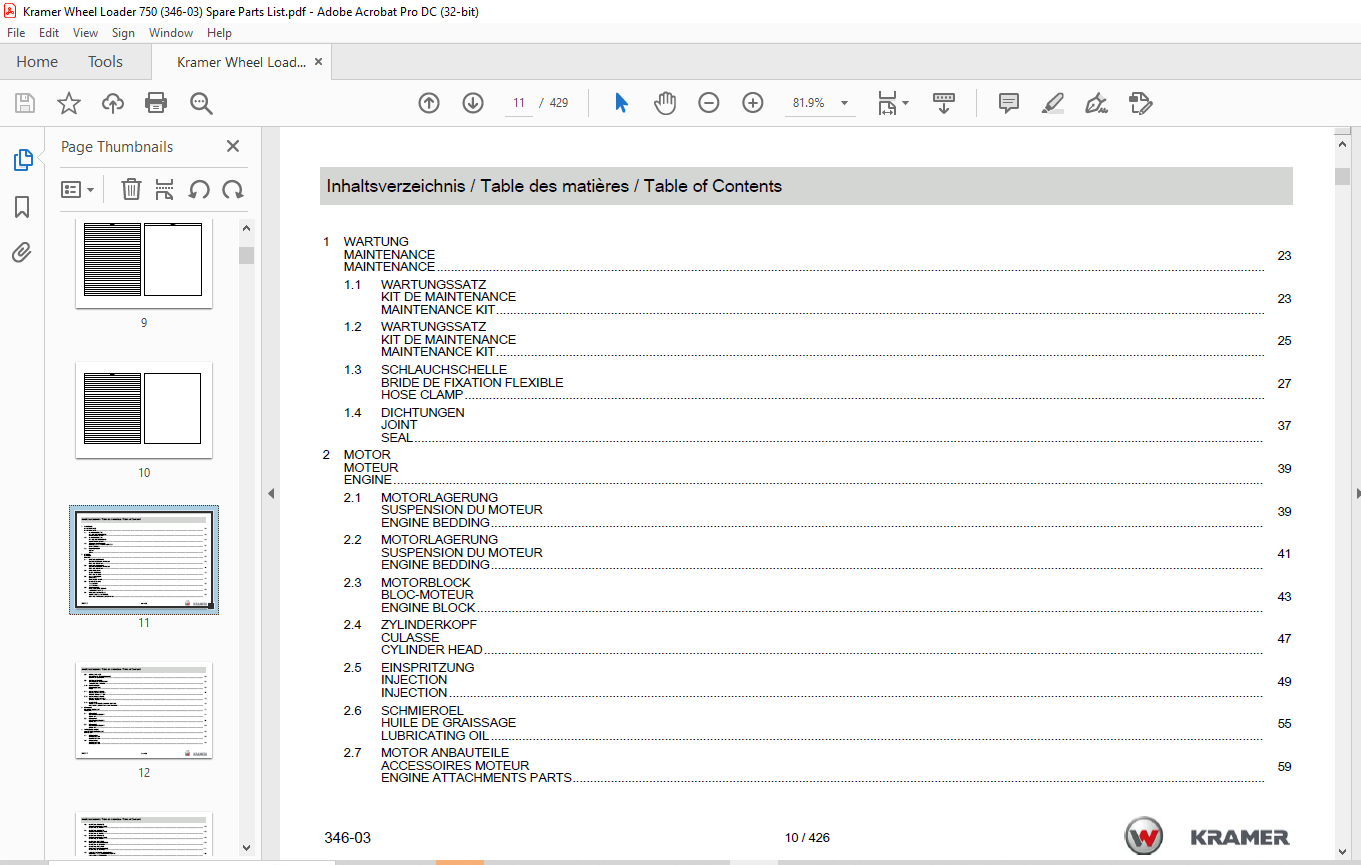Rotate page clockwise
This screenshot has width=1361, height=865.
pyautogui.click(x=233, y=189)
